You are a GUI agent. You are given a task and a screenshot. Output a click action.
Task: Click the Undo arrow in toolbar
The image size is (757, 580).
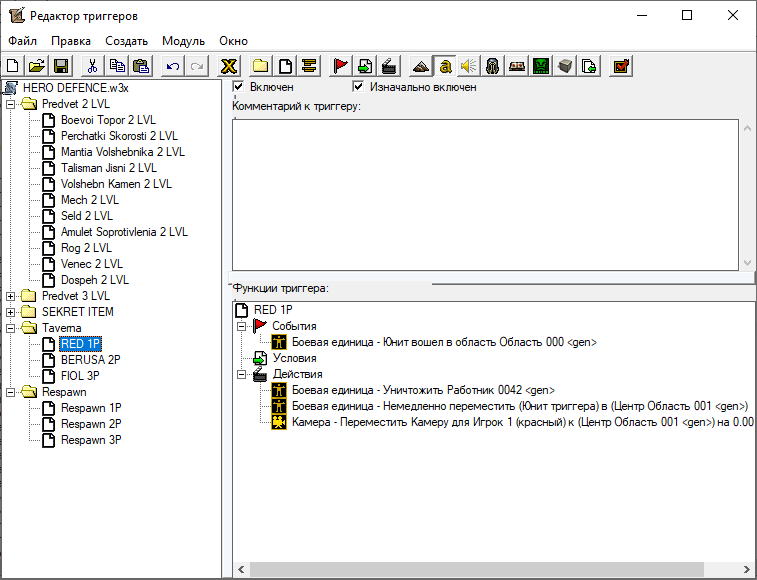click(173, 66)
